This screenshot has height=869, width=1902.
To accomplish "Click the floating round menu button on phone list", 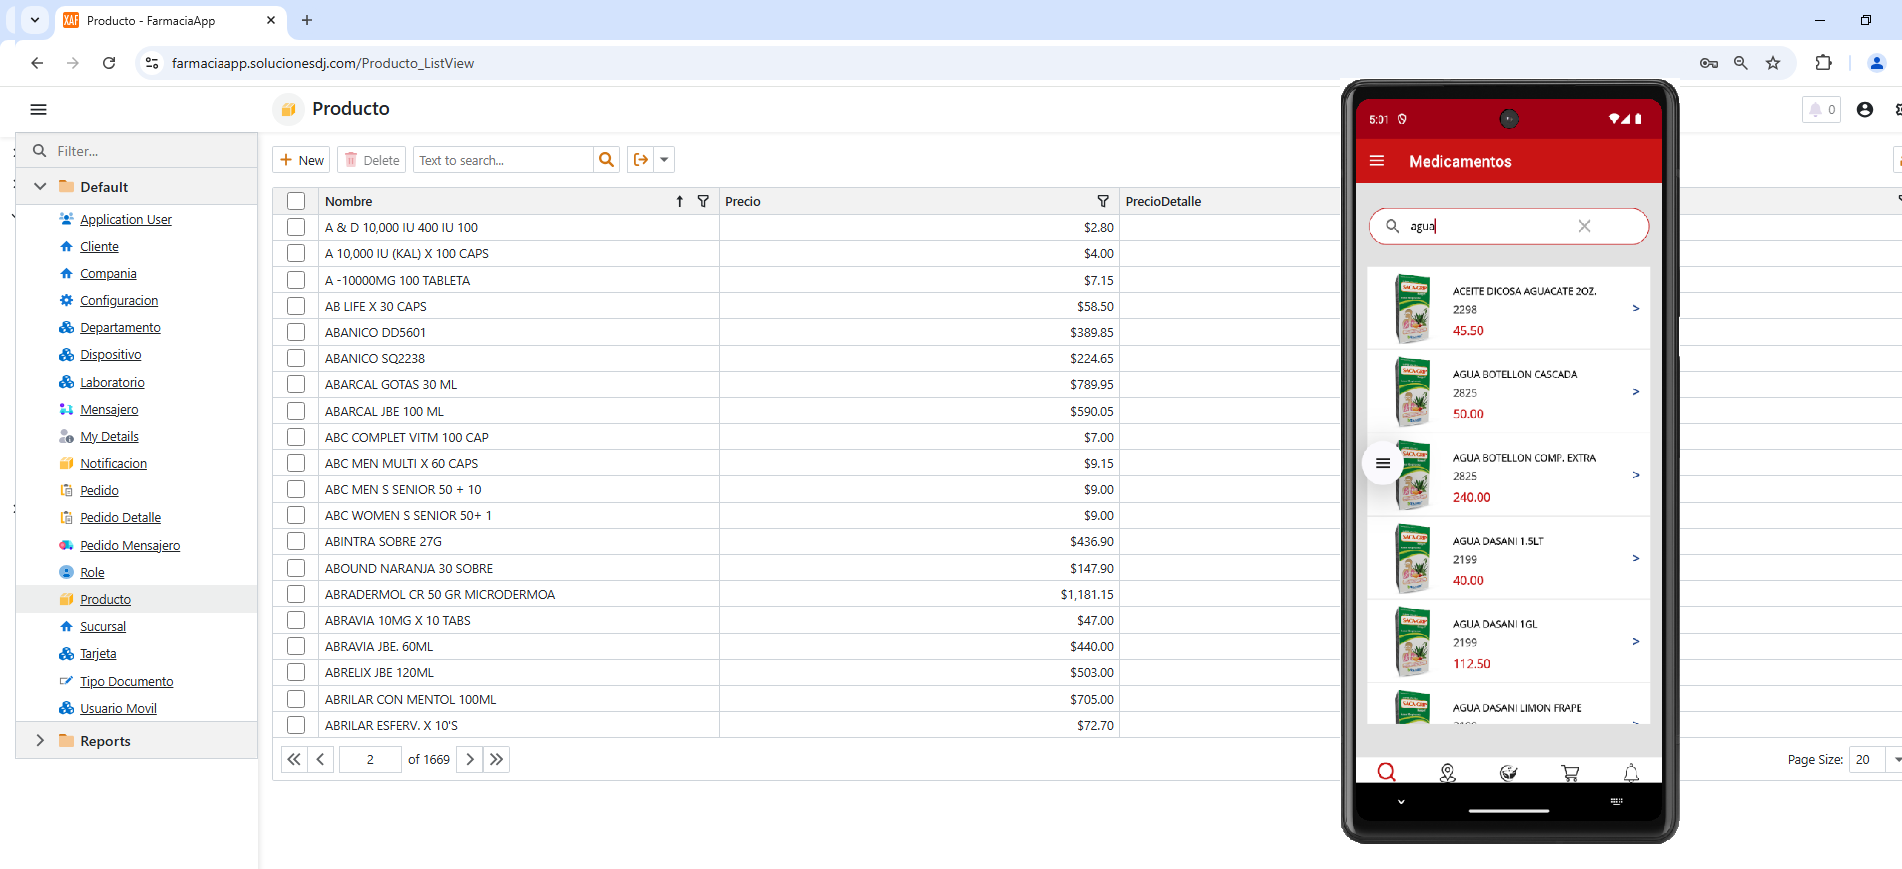I will [1383, 463].
